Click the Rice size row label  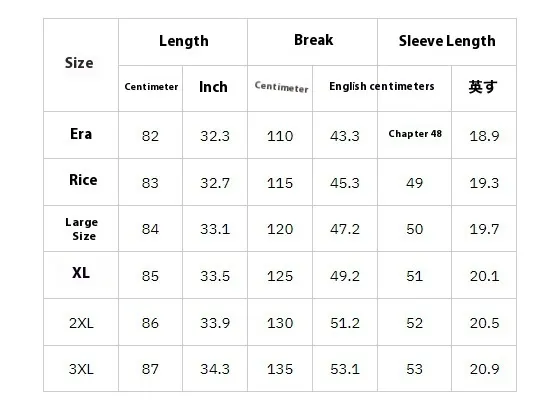coord(83,180)
